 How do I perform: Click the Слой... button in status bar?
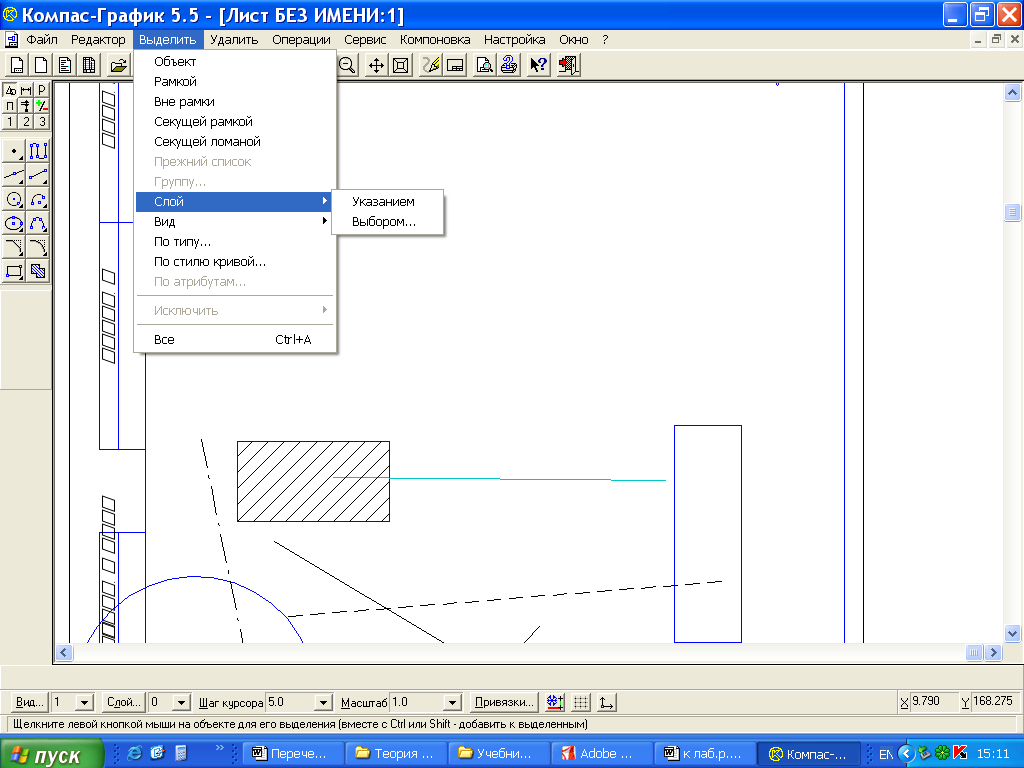pos(123,703)
